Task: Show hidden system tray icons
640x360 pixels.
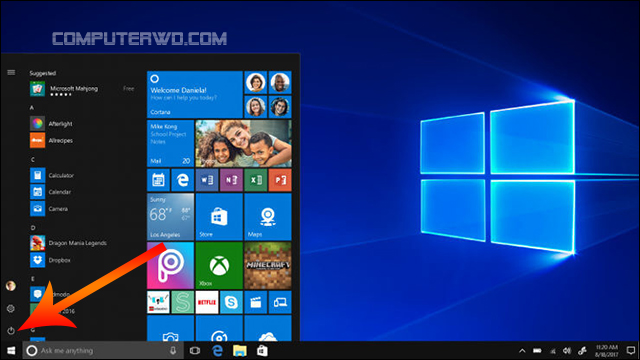Action: click(522, 351)
